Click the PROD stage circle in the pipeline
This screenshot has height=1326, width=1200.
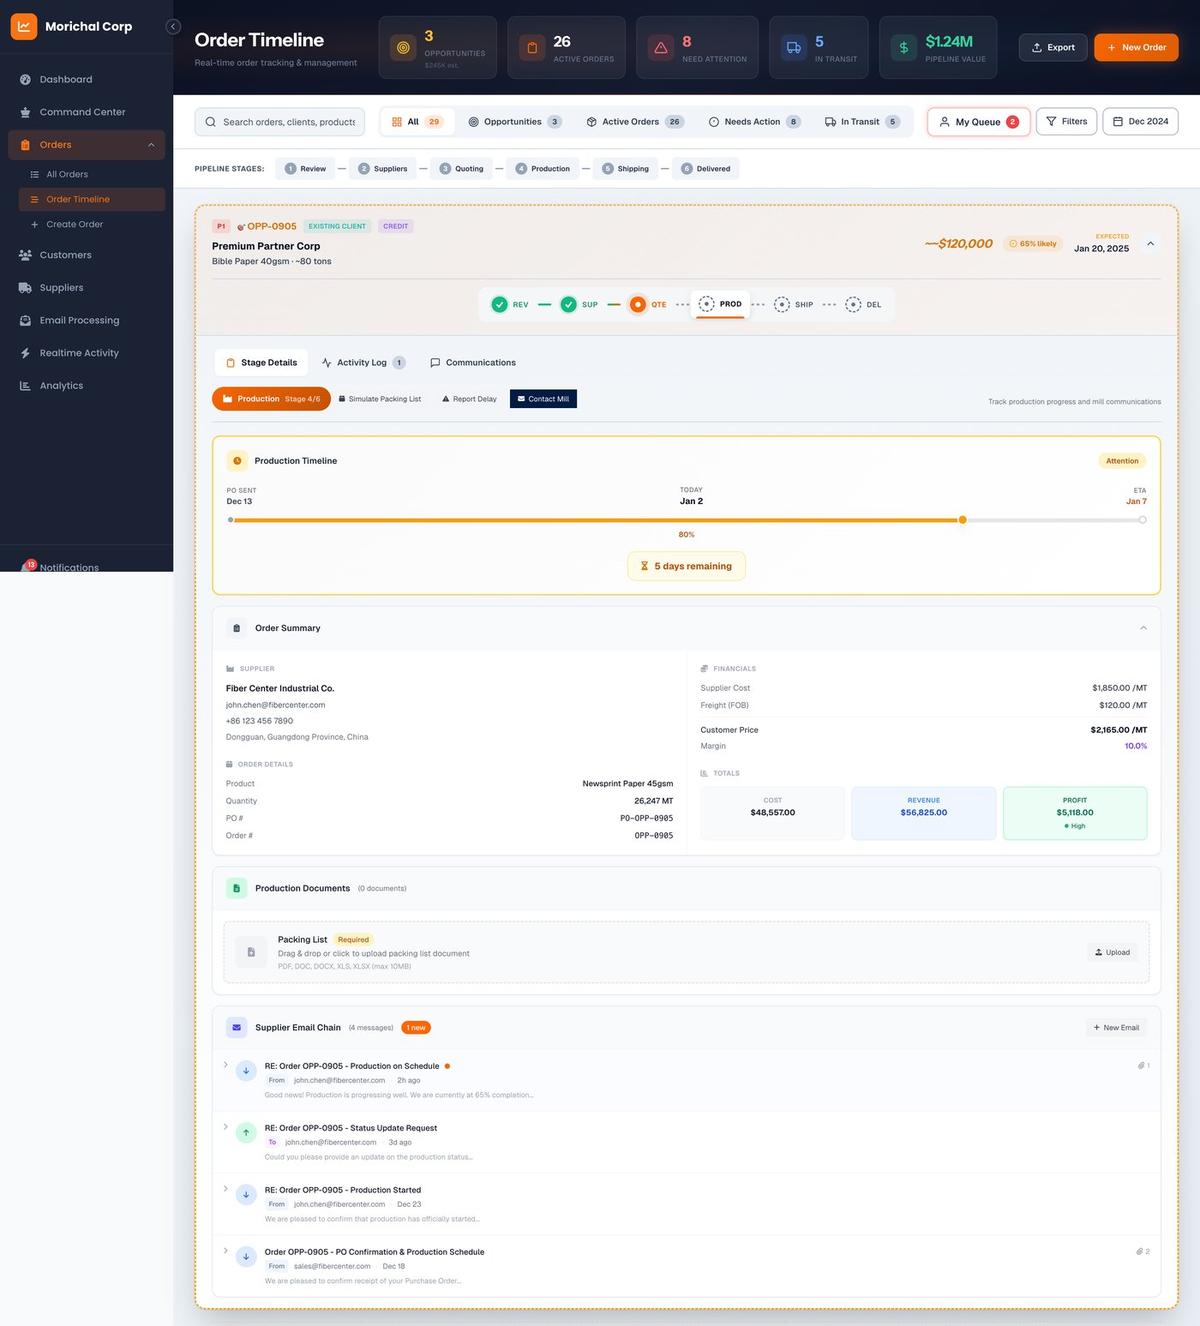click(706, 304)
